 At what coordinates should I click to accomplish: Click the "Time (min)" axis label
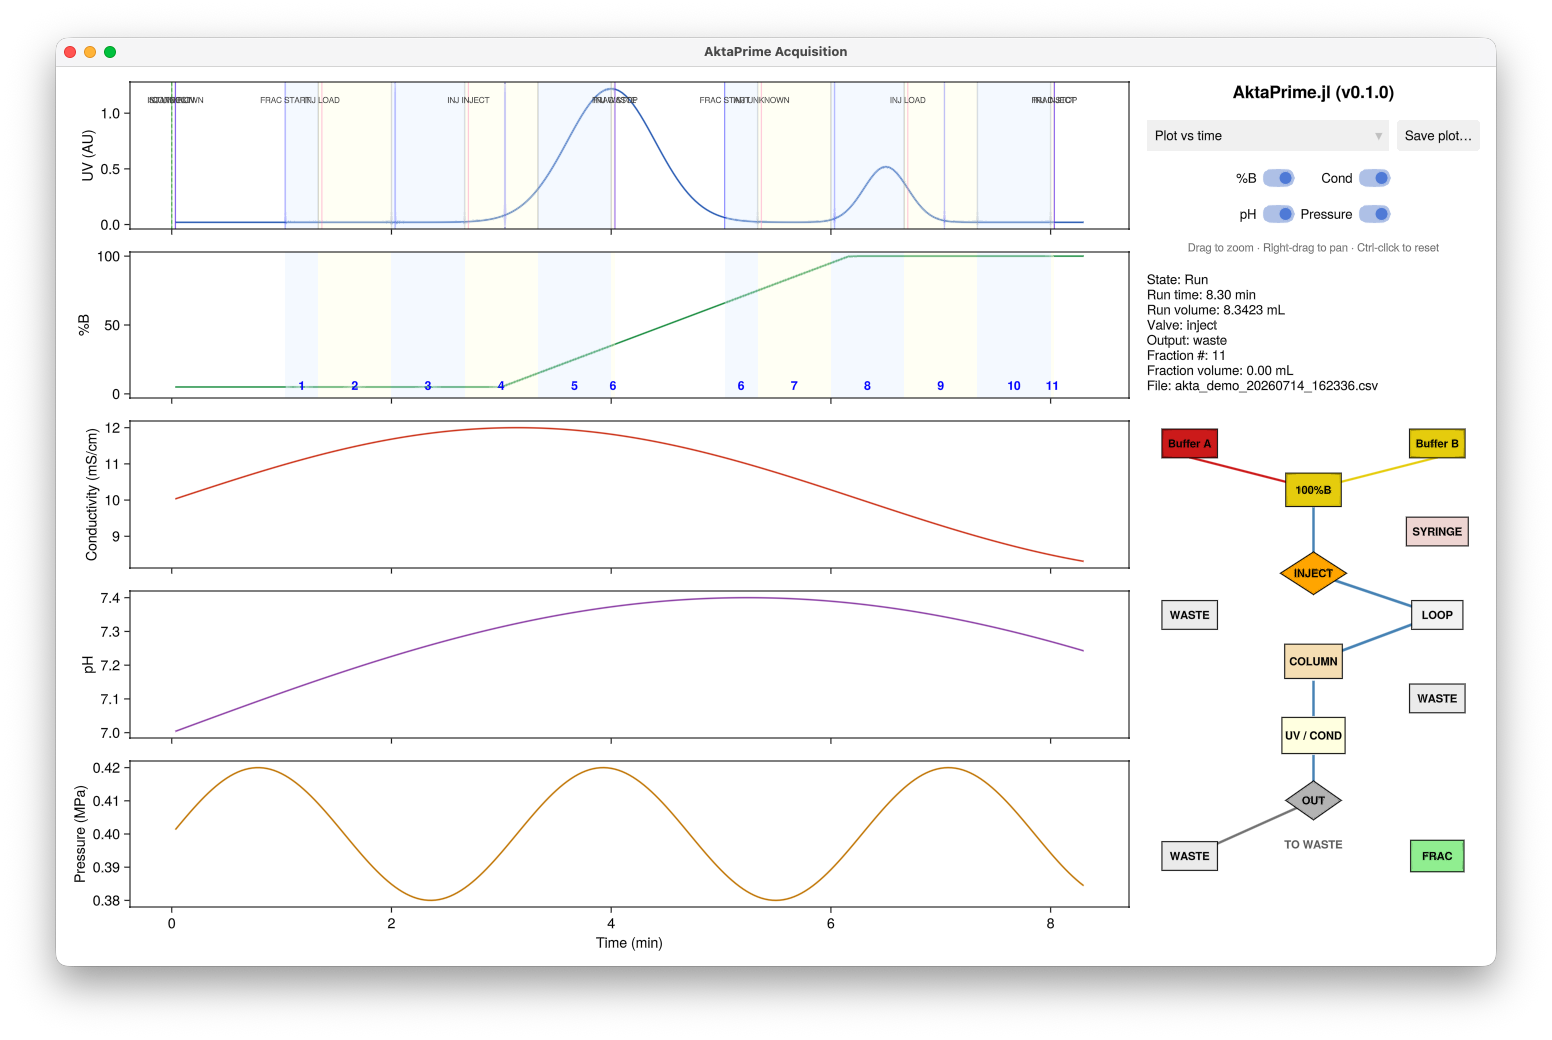(x=629, y=943)
